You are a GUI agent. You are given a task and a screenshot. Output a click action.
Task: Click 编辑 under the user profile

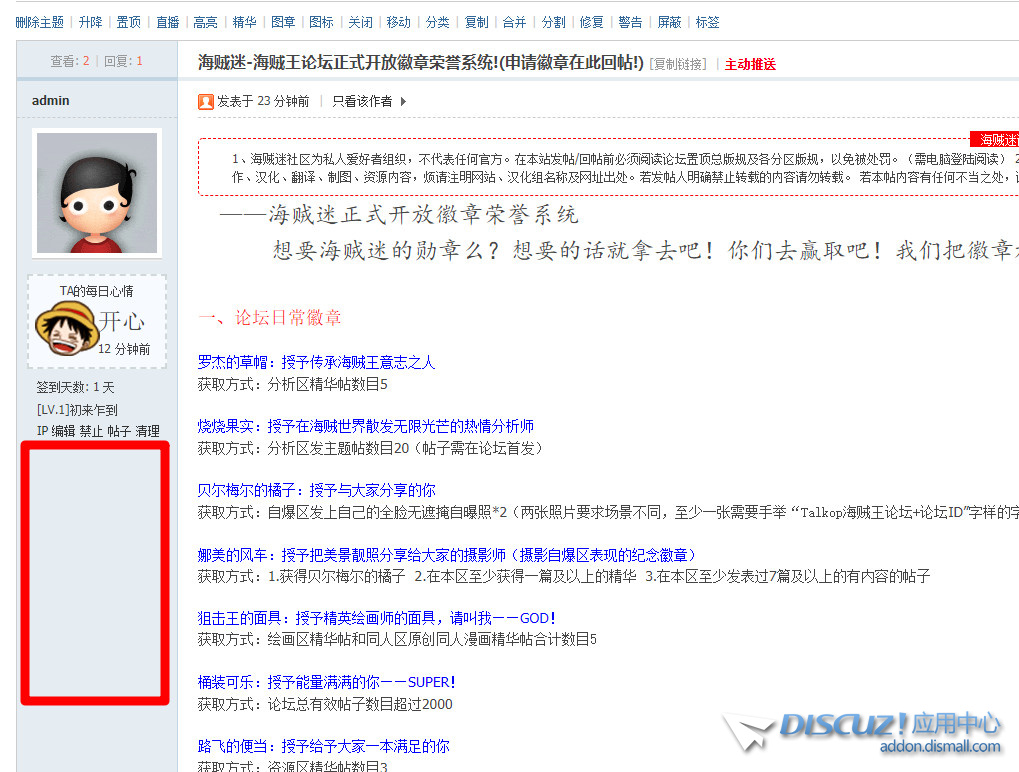coord(63,431)
